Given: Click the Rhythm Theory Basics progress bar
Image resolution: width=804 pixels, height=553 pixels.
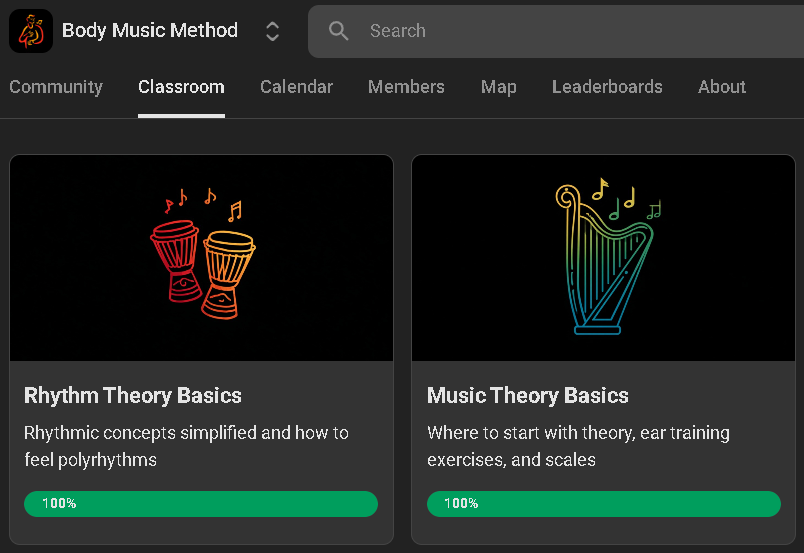Looking at the screenshot, I should [x=201, y=504].
